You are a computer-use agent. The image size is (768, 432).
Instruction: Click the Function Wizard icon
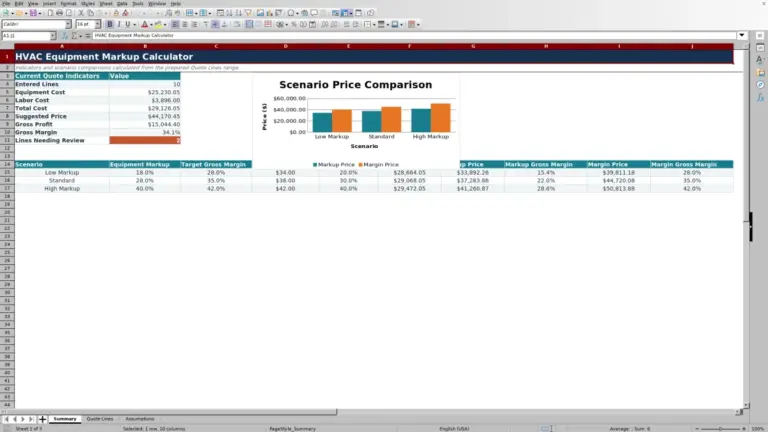click(65, 35)
